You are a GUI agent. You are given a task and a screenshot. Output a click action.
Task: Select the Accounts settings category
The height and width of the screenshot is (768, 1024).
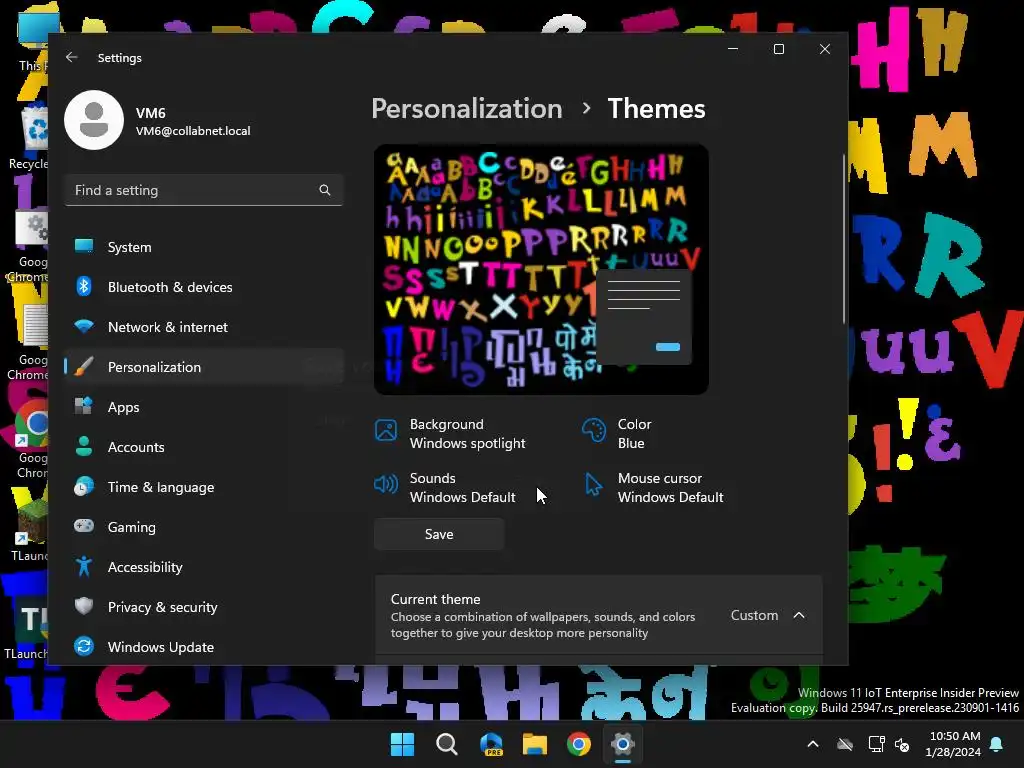point(204,447)
